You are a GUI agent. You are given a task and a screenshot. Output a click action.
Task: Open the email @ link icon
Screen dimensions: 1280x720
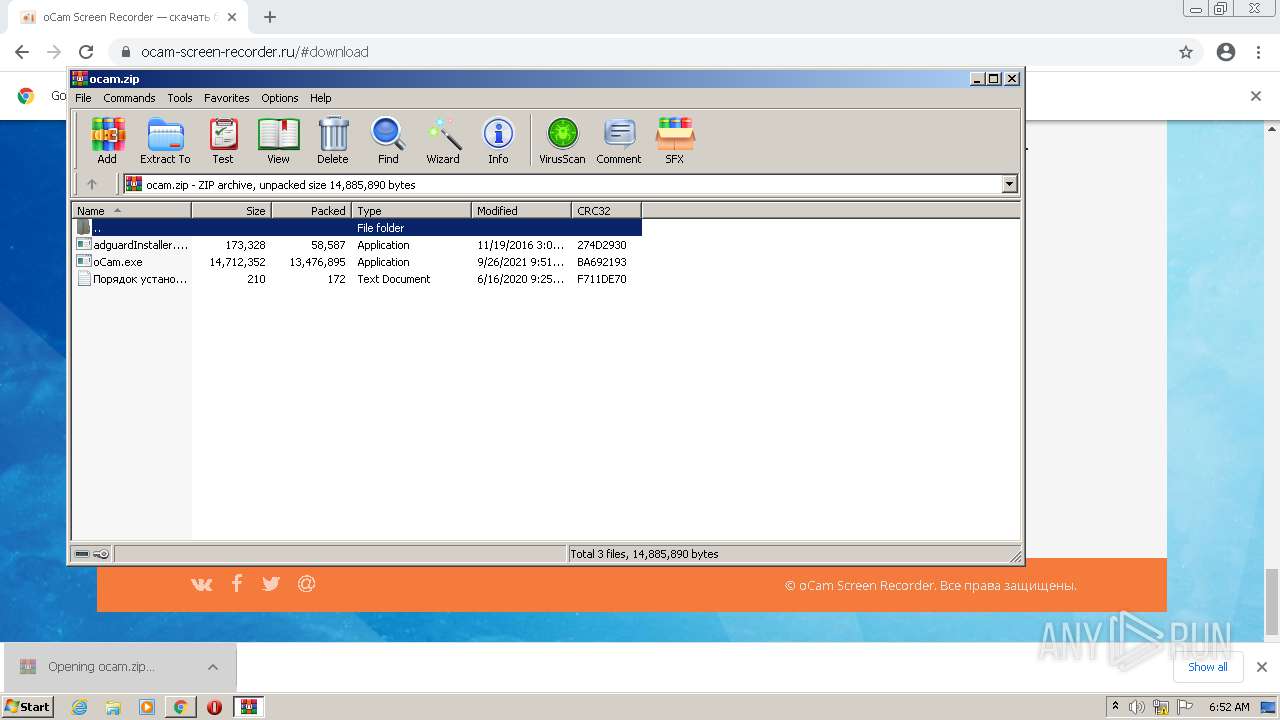pos(307,583)
